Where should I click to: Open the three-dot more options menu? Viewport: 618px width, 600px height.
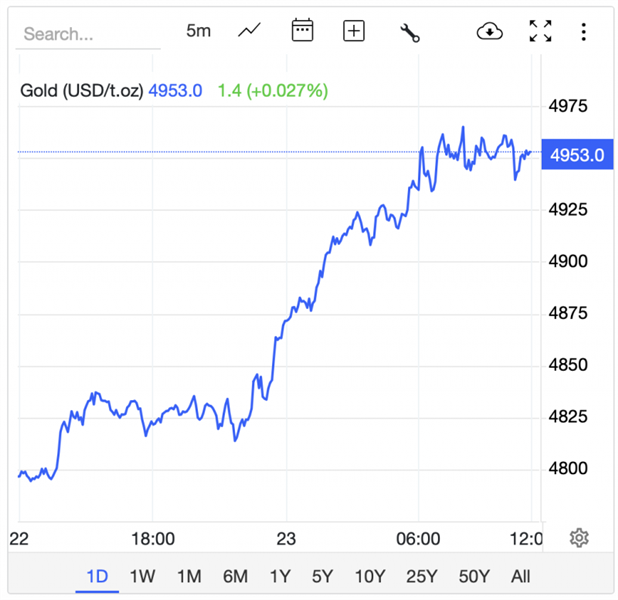(584, 31)
